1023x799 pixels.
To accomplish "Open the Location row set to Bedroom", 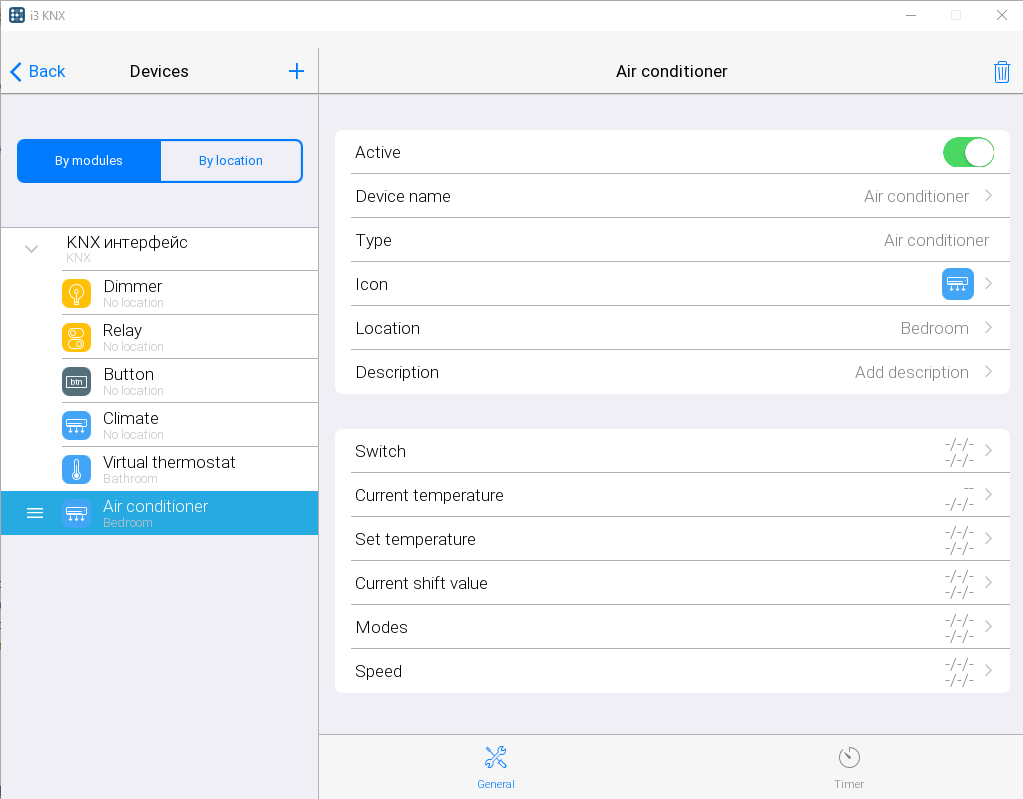I will tap(672, 328).
